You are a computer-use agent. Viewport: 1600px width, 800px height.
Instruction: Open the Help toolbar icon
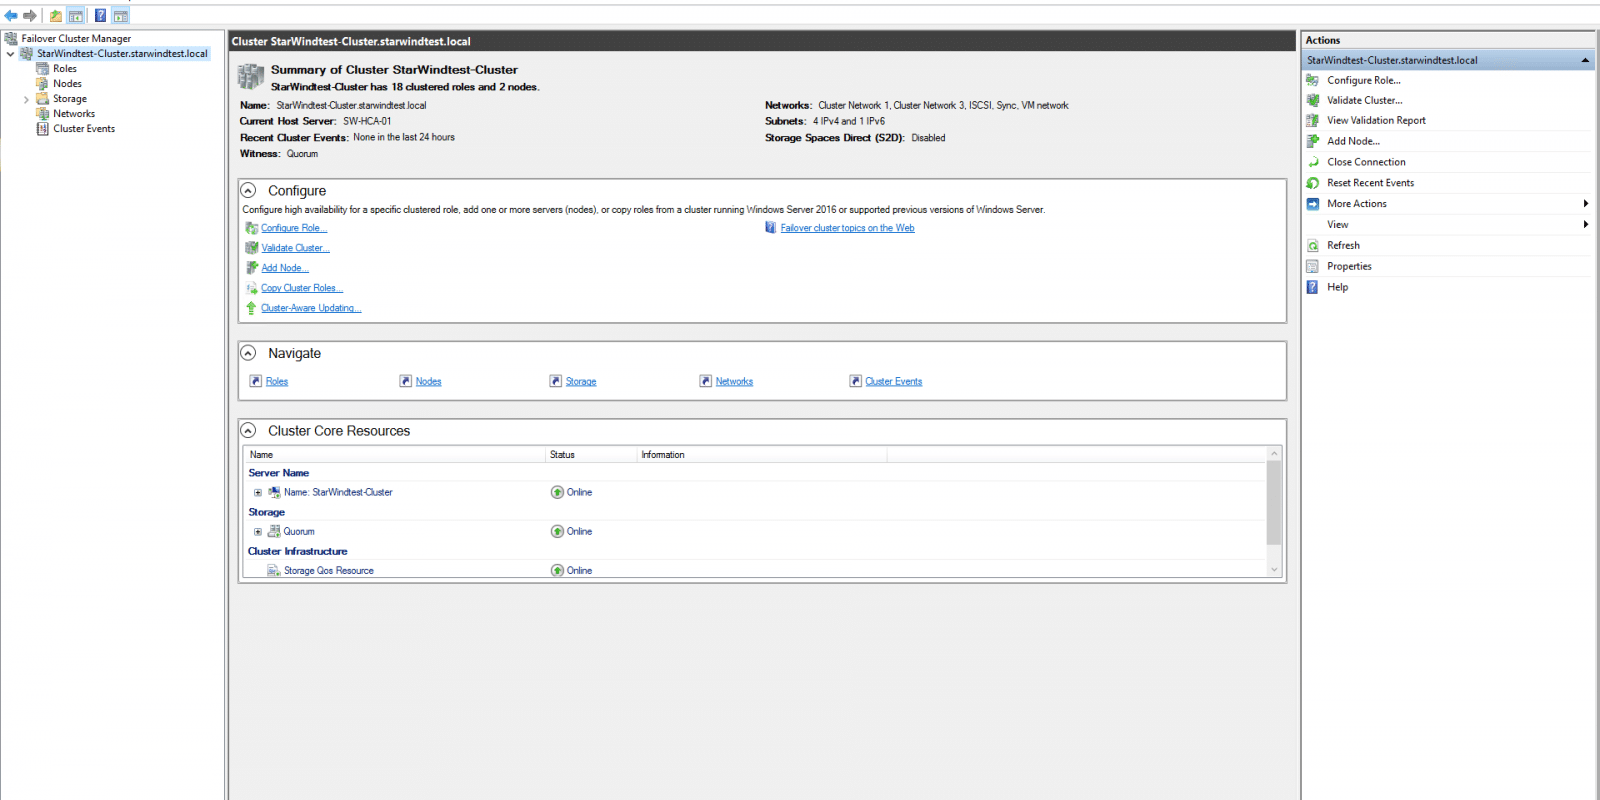pos(100,15)
